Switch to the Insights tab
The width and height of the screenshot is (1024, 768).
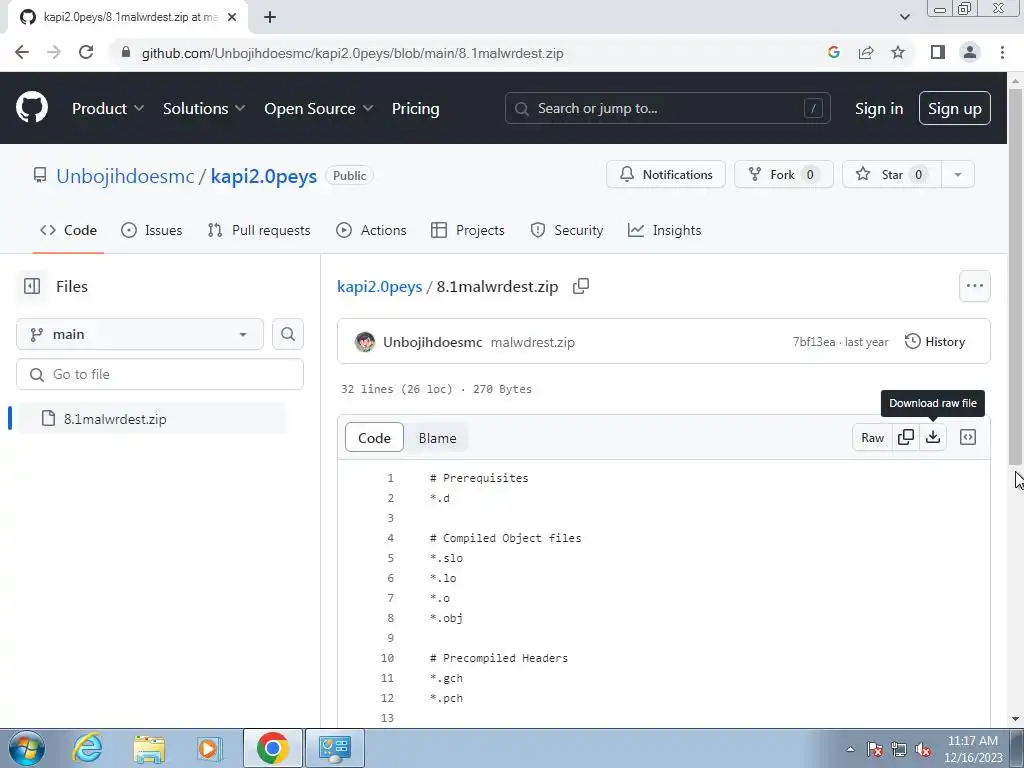[x=664, y=231]
